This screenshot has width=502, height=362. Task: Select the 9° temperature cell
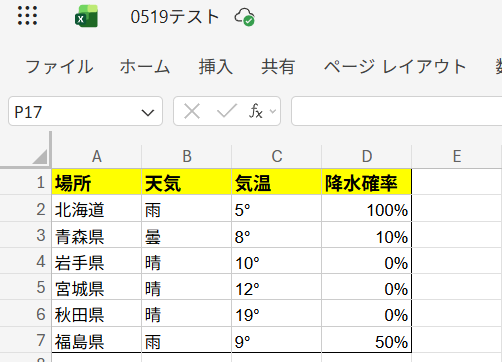pos(277,340)
